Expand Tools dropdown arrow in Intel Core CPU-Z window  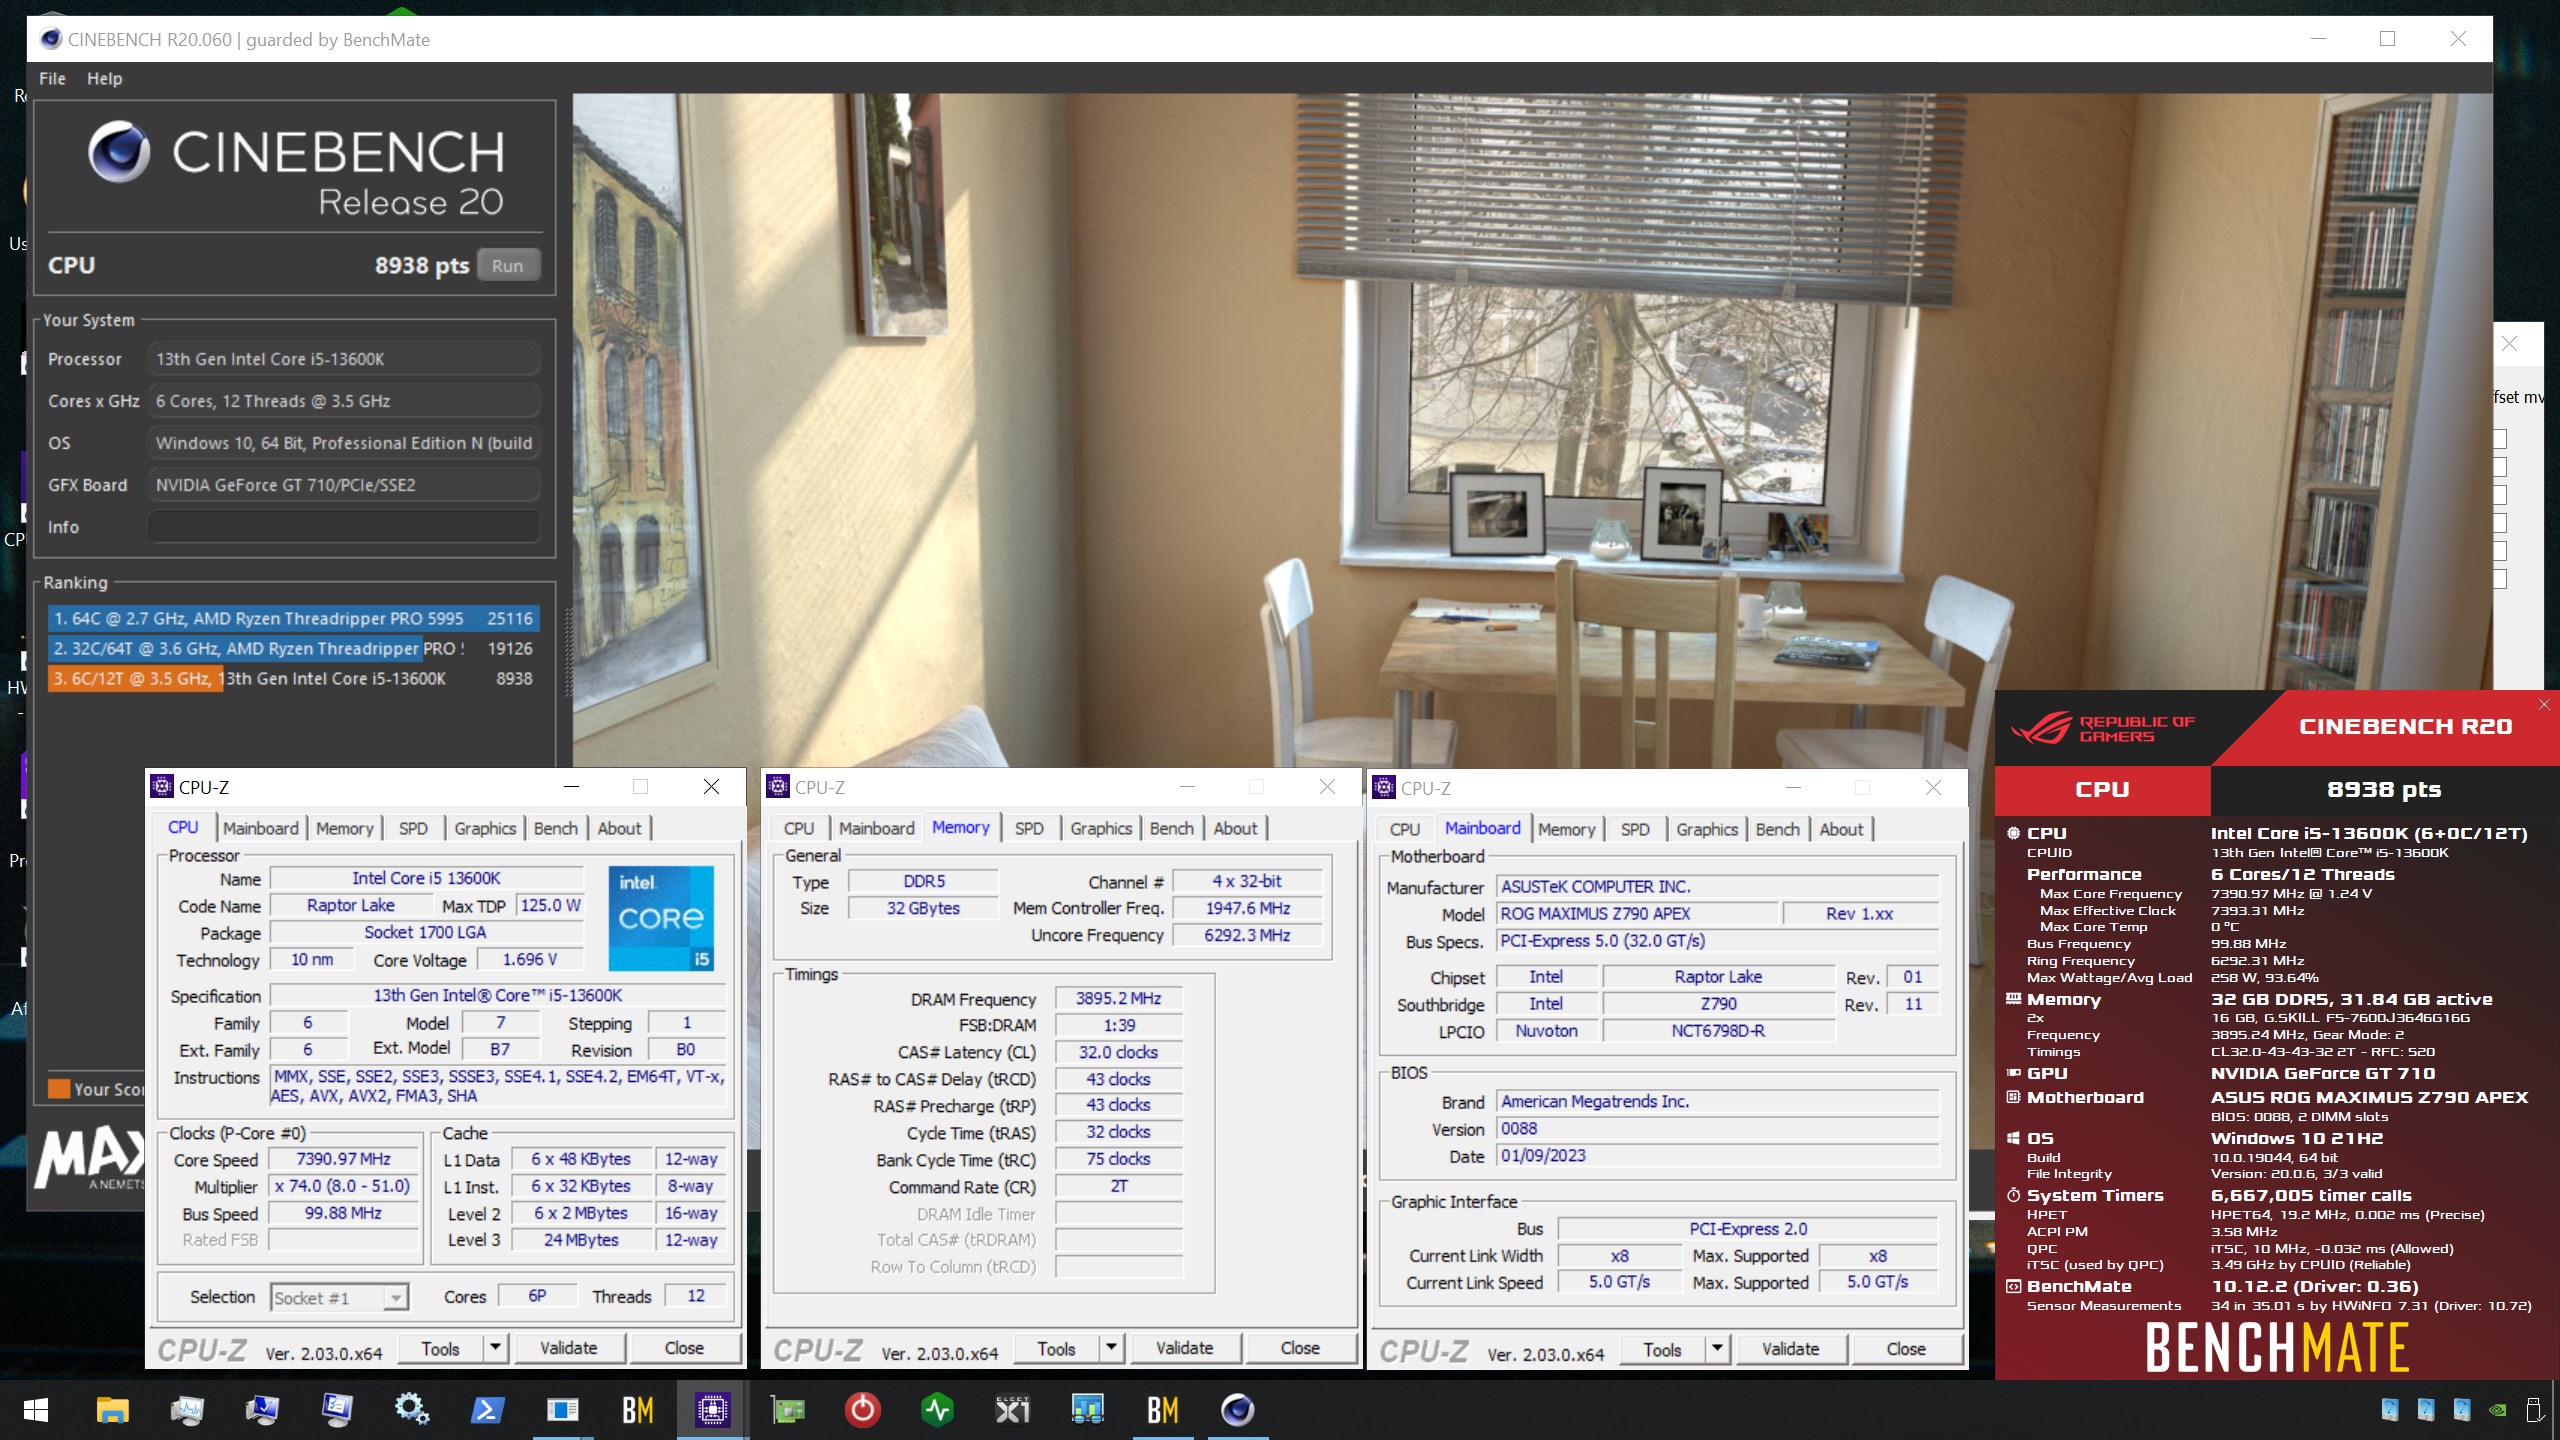click(x=495, y=1349)
